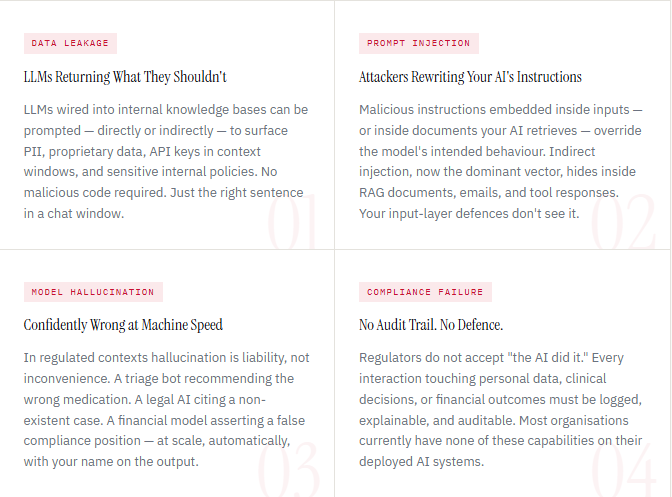Click "Confidently Wrong at Machine Speed" heading
Image resolution: width=672 pixels, height=497 pixels.
click(x=123, y=325)
